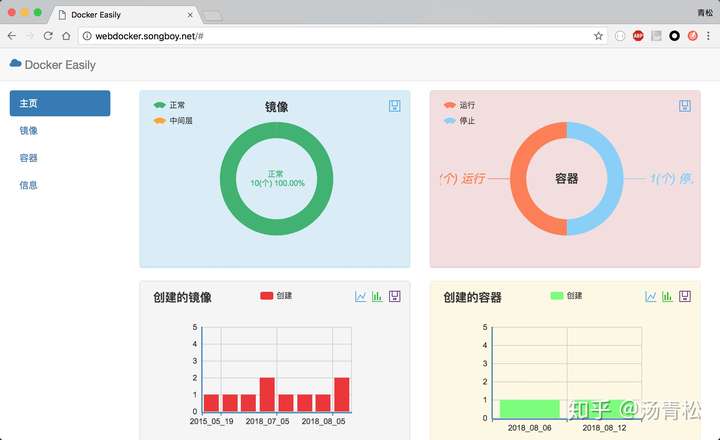Screen dimensions: 720x440
Task: Switch 创建的镜像 chart to line view
Action: pyautogui.click(x=360, y=296)
